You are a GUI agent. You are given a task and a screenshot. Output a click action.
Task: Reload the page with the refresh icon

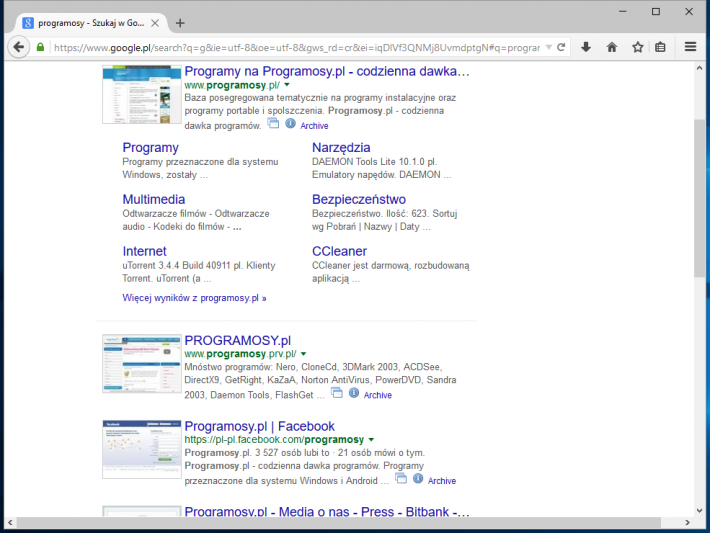(x=561, y=47)
